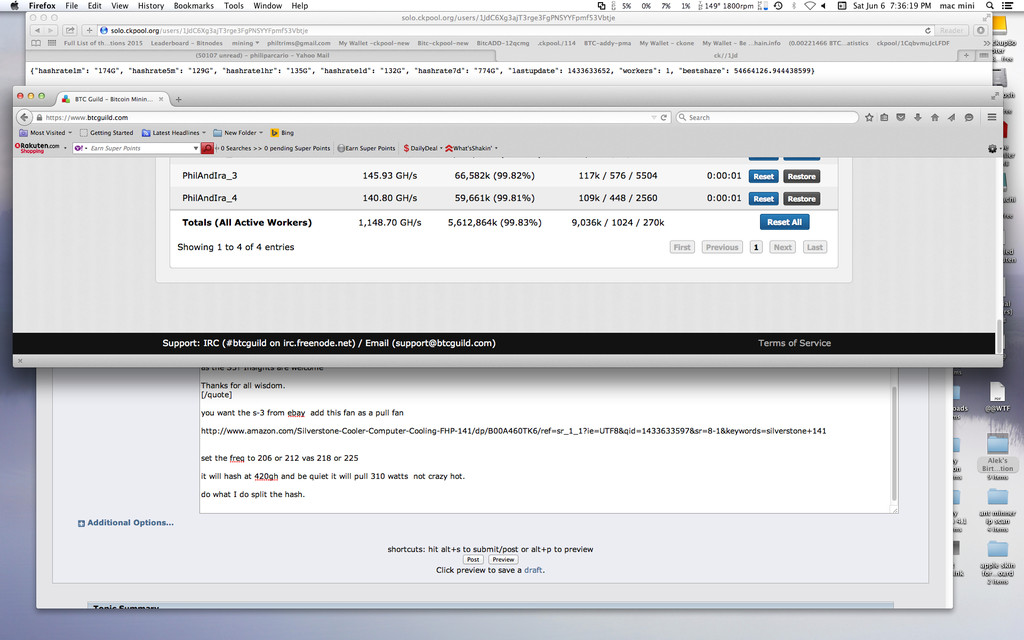Click the Safari window reload icon
This screenshot has height=640, width=1024.
coord(927,31)
